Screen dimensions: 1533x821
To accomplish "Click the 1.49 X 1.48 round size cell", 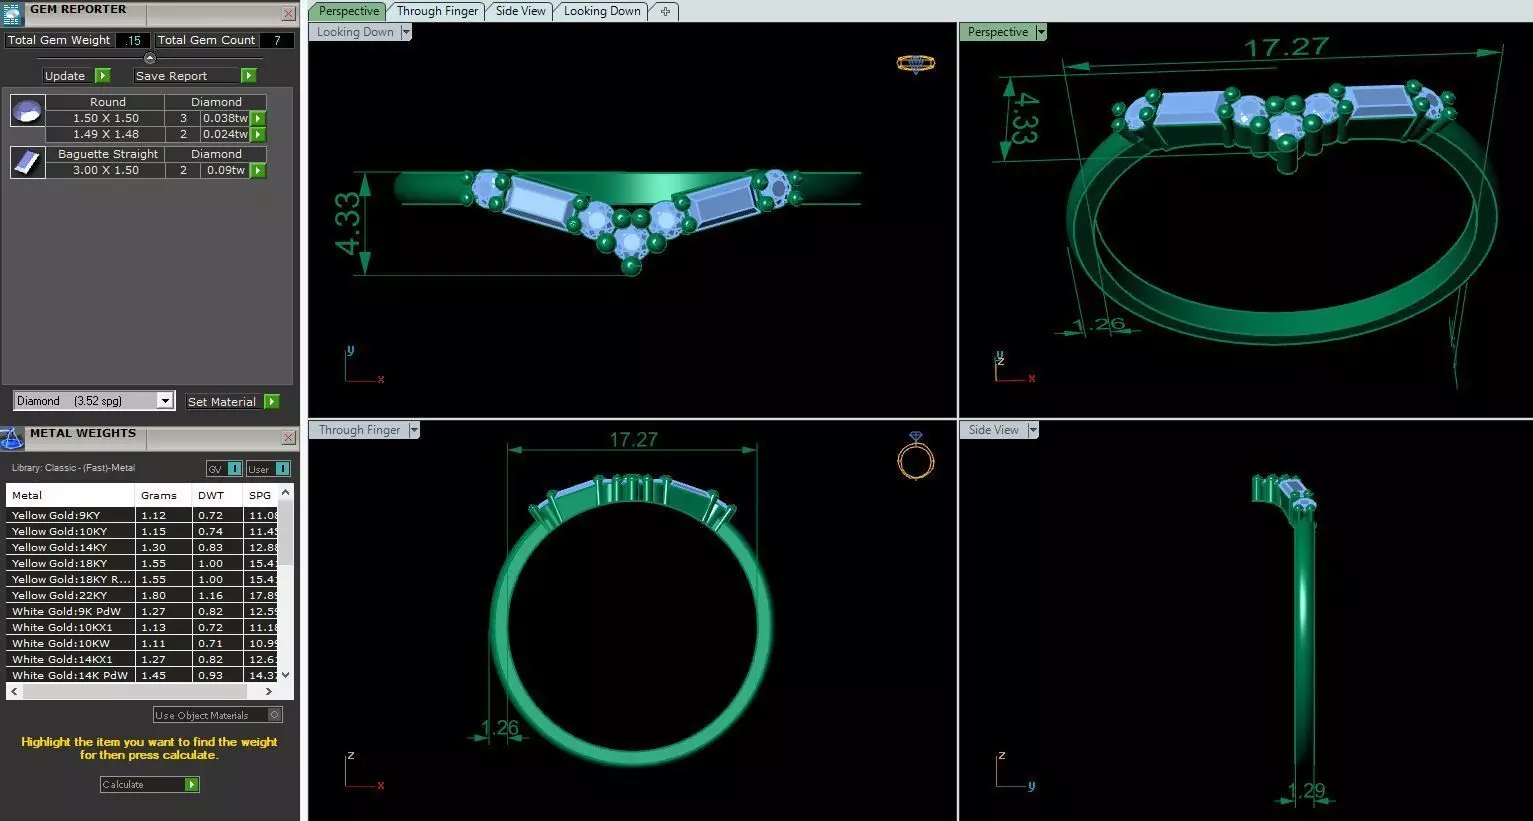I will click(106, 134).
